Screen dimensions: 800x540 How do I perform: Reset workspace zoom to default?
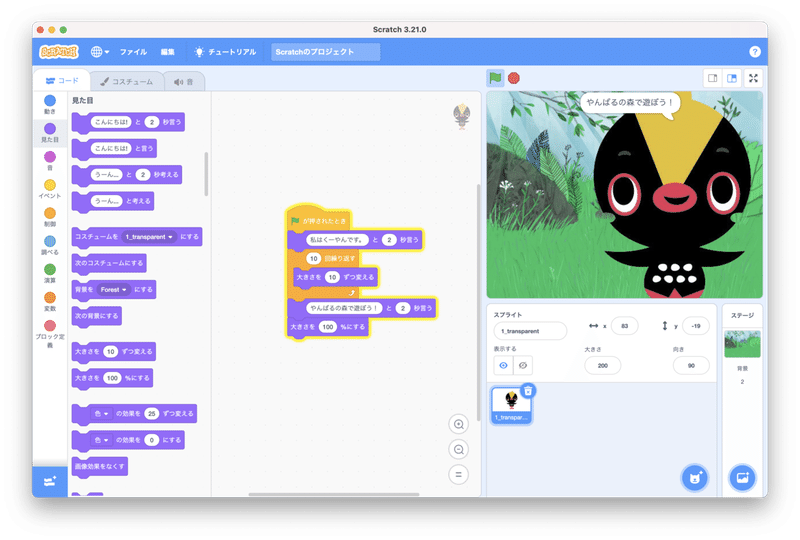click(458, 474)
